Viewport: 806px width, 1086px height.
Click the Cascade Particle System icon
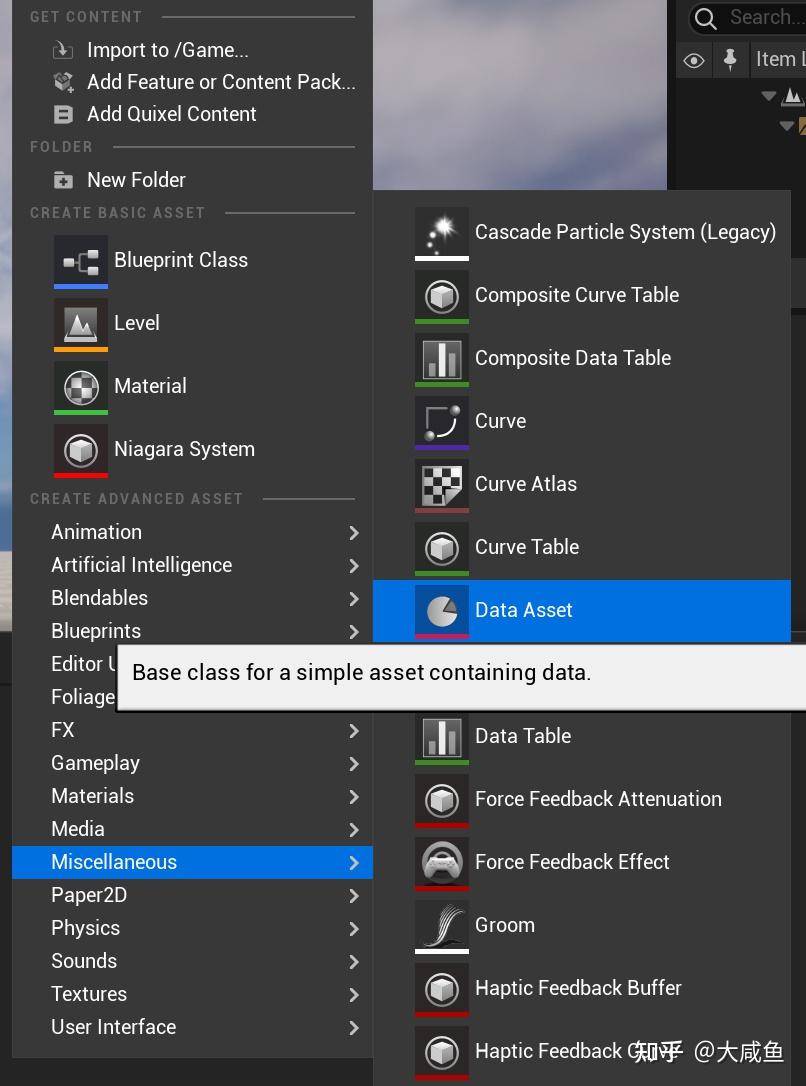[442, 233]
